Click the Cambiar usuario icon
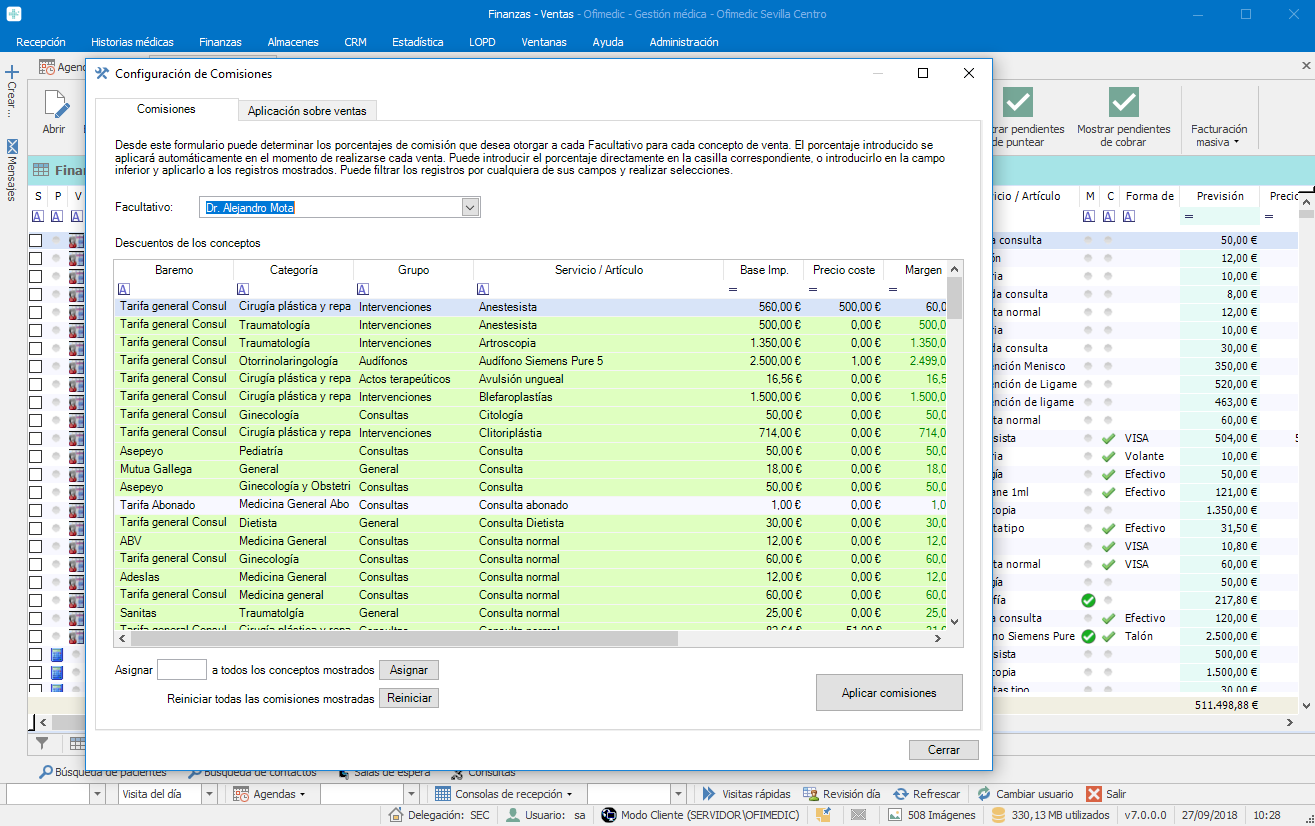This screenshot has width=1315, height=826. 985,794
